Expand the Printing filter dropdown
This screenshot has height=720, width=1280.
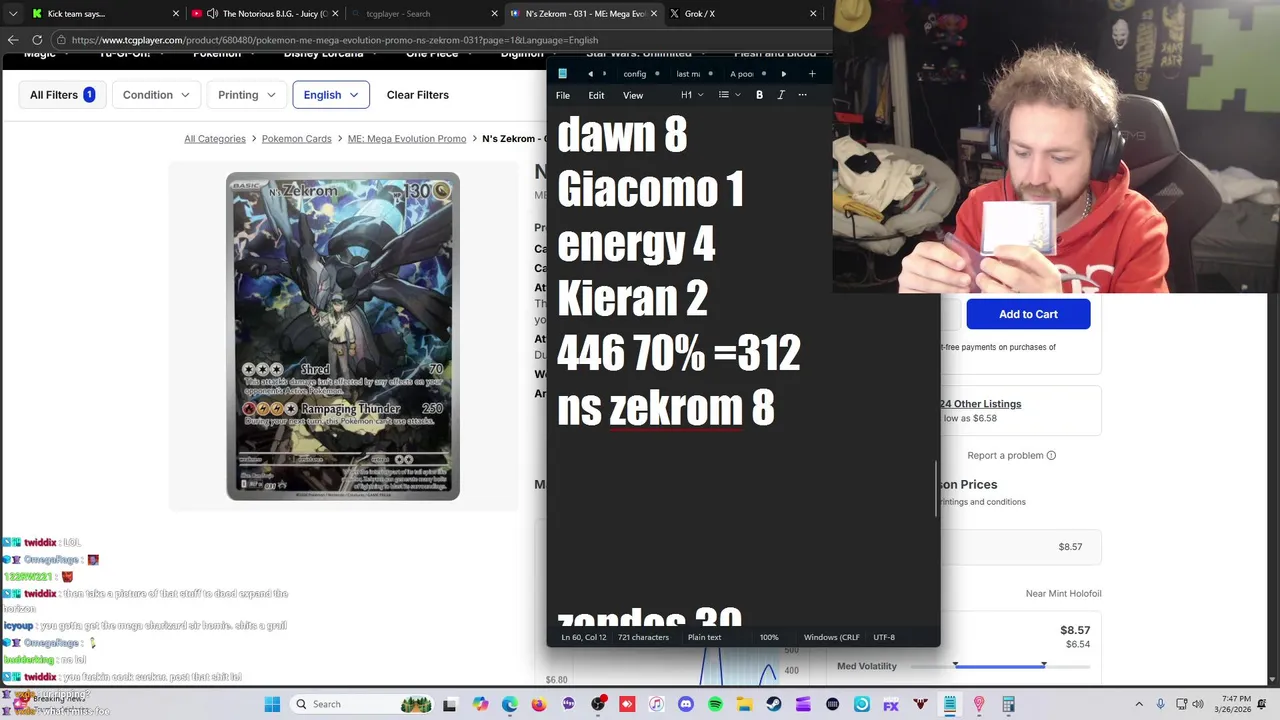coord(246,95)
